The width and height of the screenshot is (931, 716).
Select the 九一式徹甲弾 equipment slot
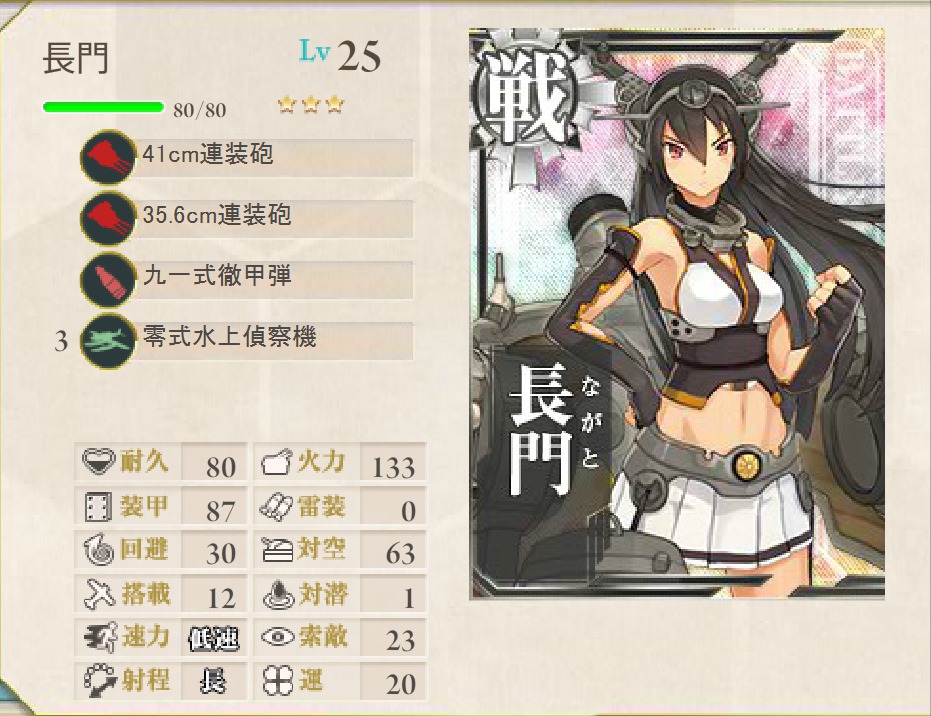pyautogui.click(x=248, y=279)
